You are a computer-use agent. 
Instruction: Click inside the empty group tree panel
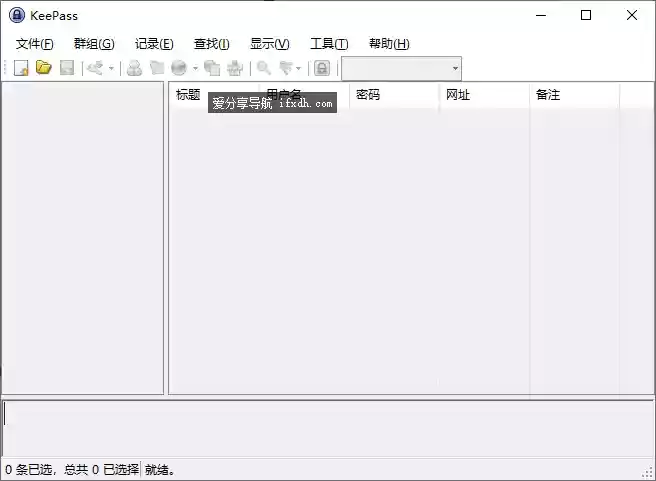point(83,240)
